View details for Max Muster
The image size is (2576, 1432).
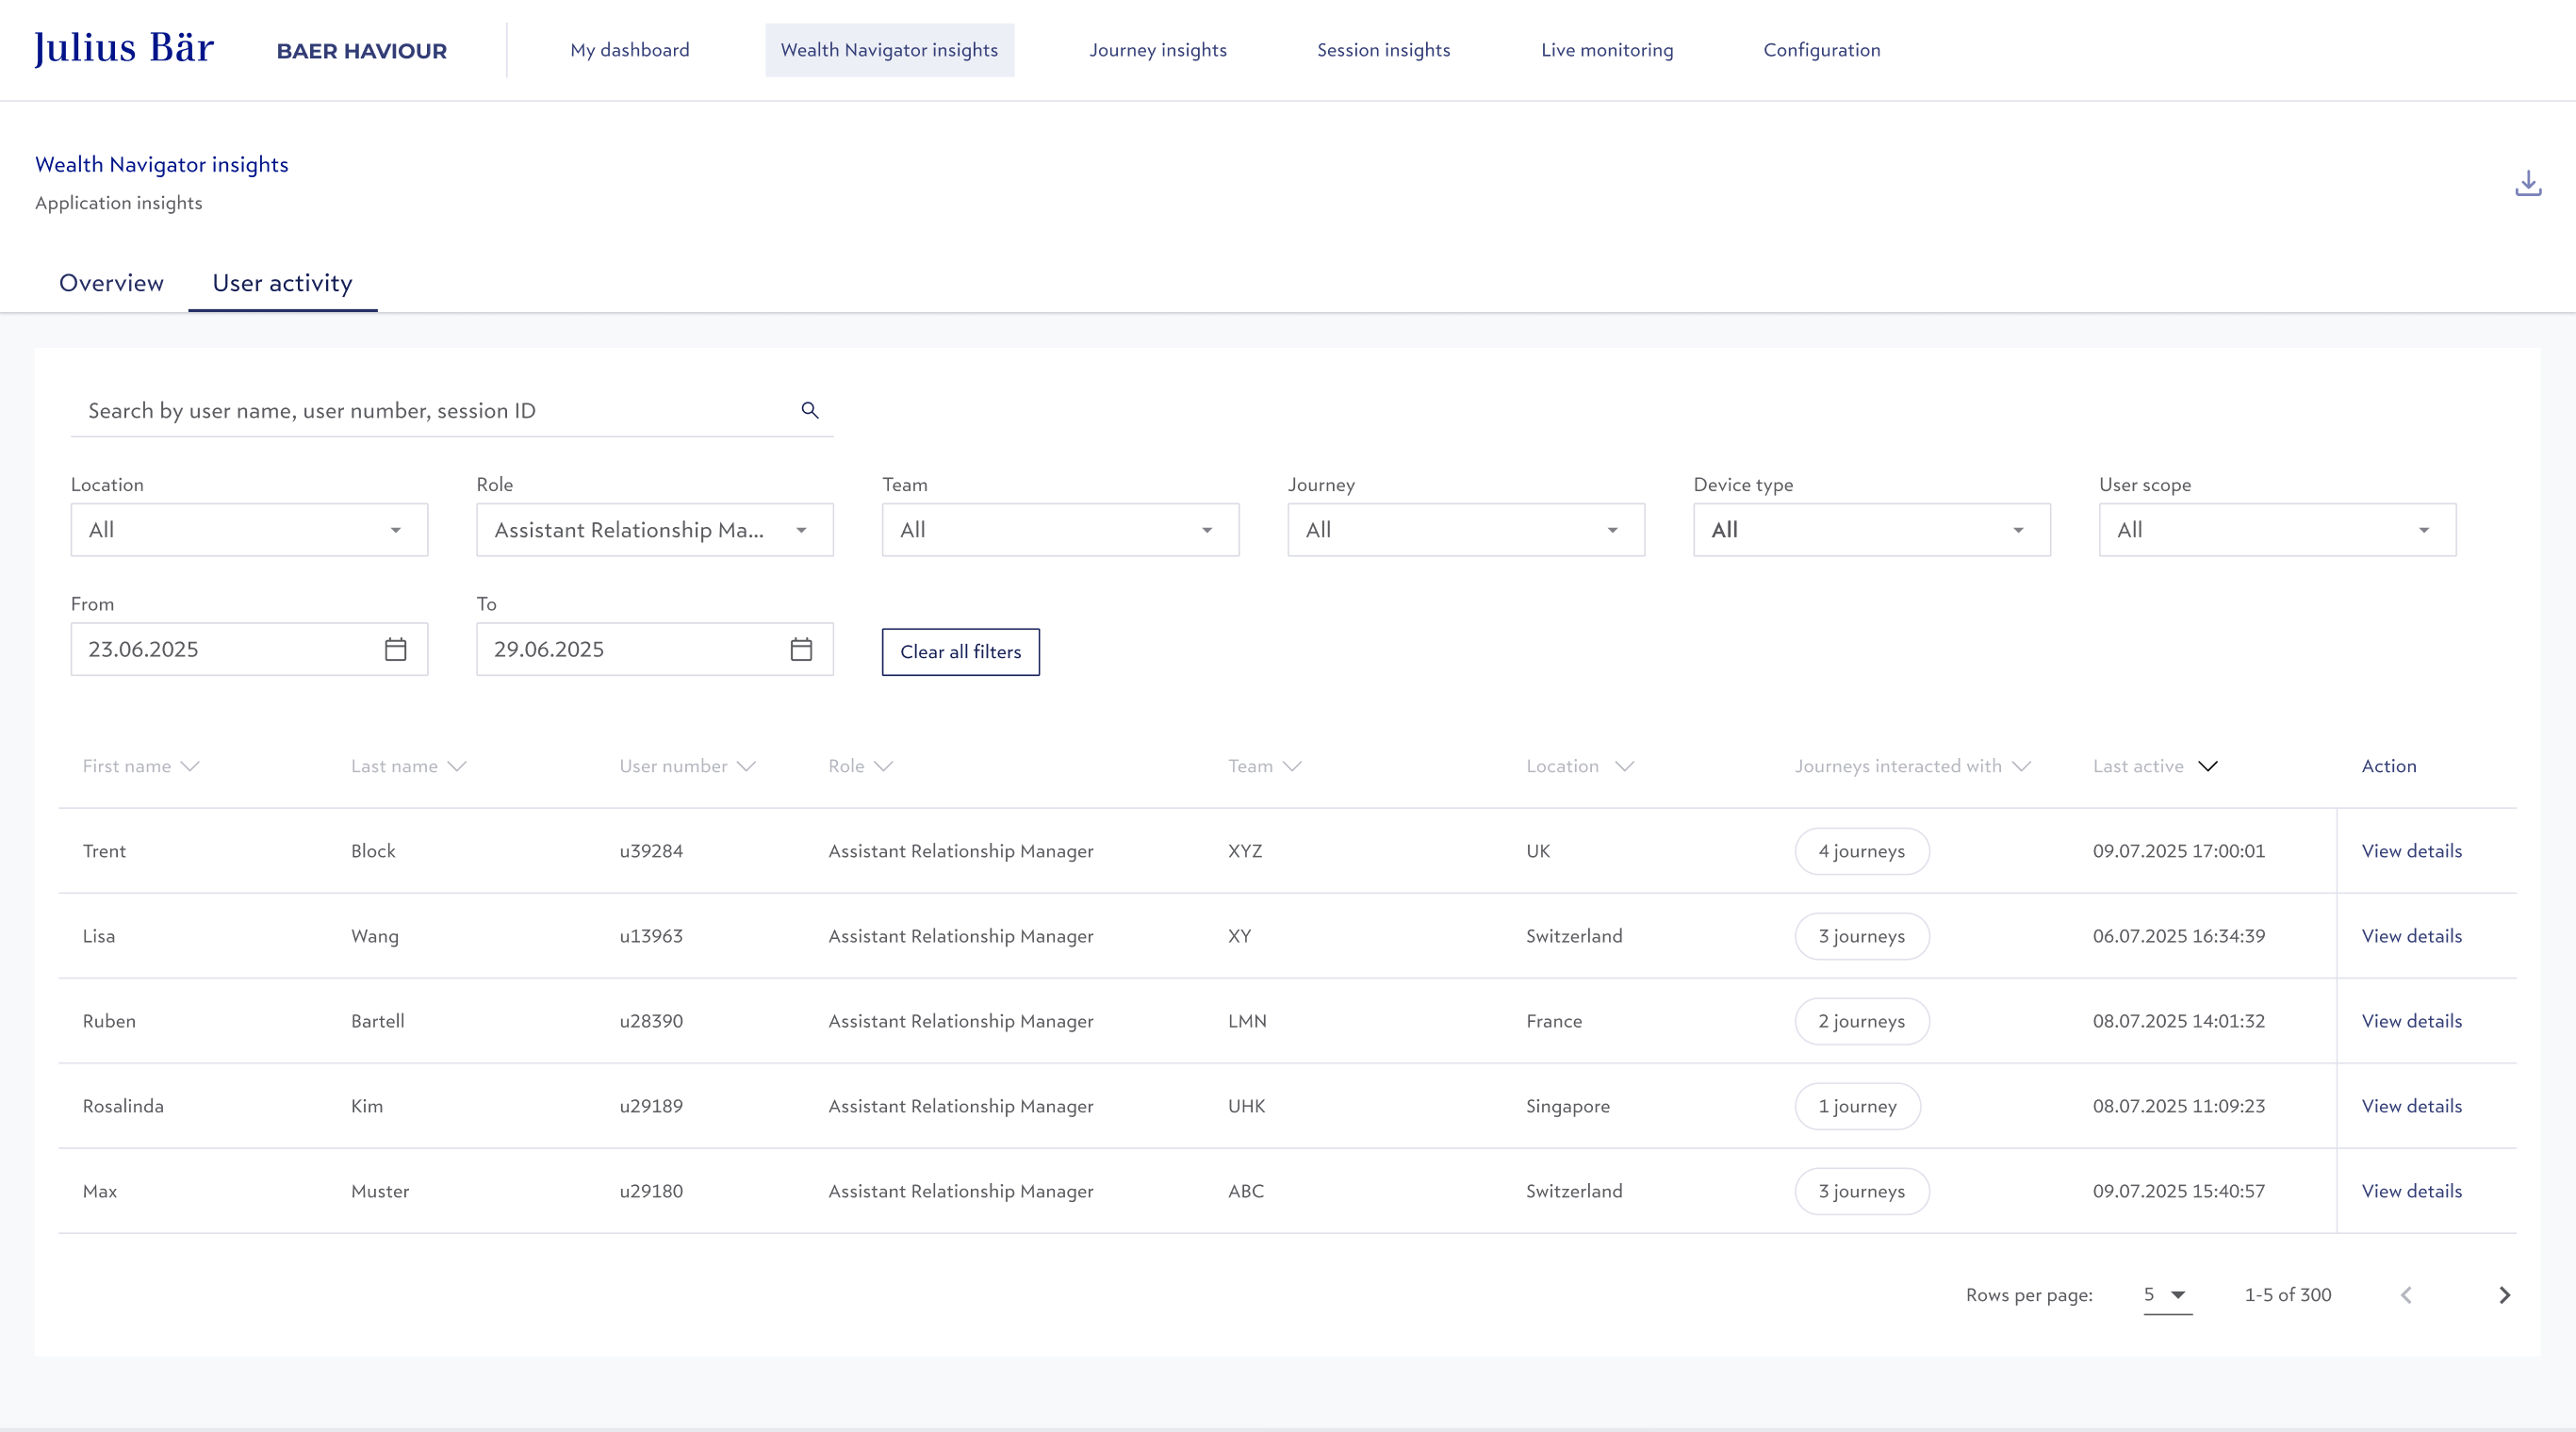point(2411,1191)
